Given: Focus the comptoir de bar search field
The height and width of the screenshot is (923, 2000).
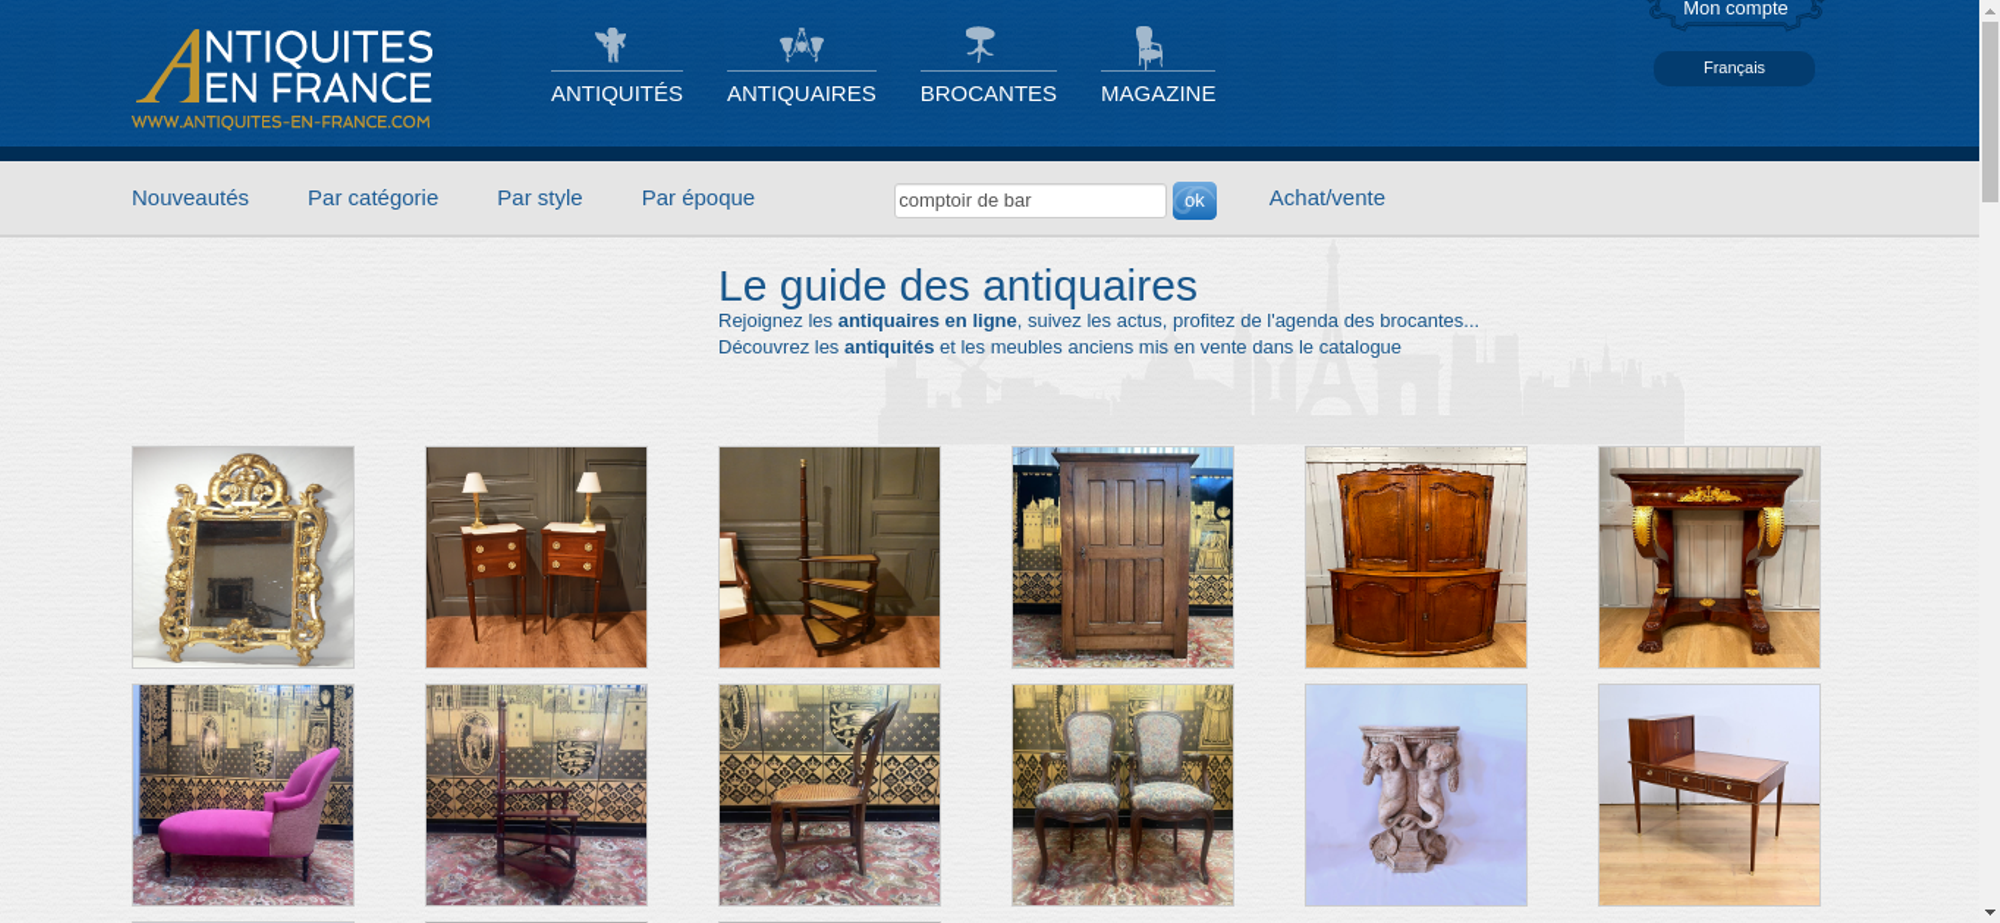Looking at the screenshot, I should [1030, 201].
